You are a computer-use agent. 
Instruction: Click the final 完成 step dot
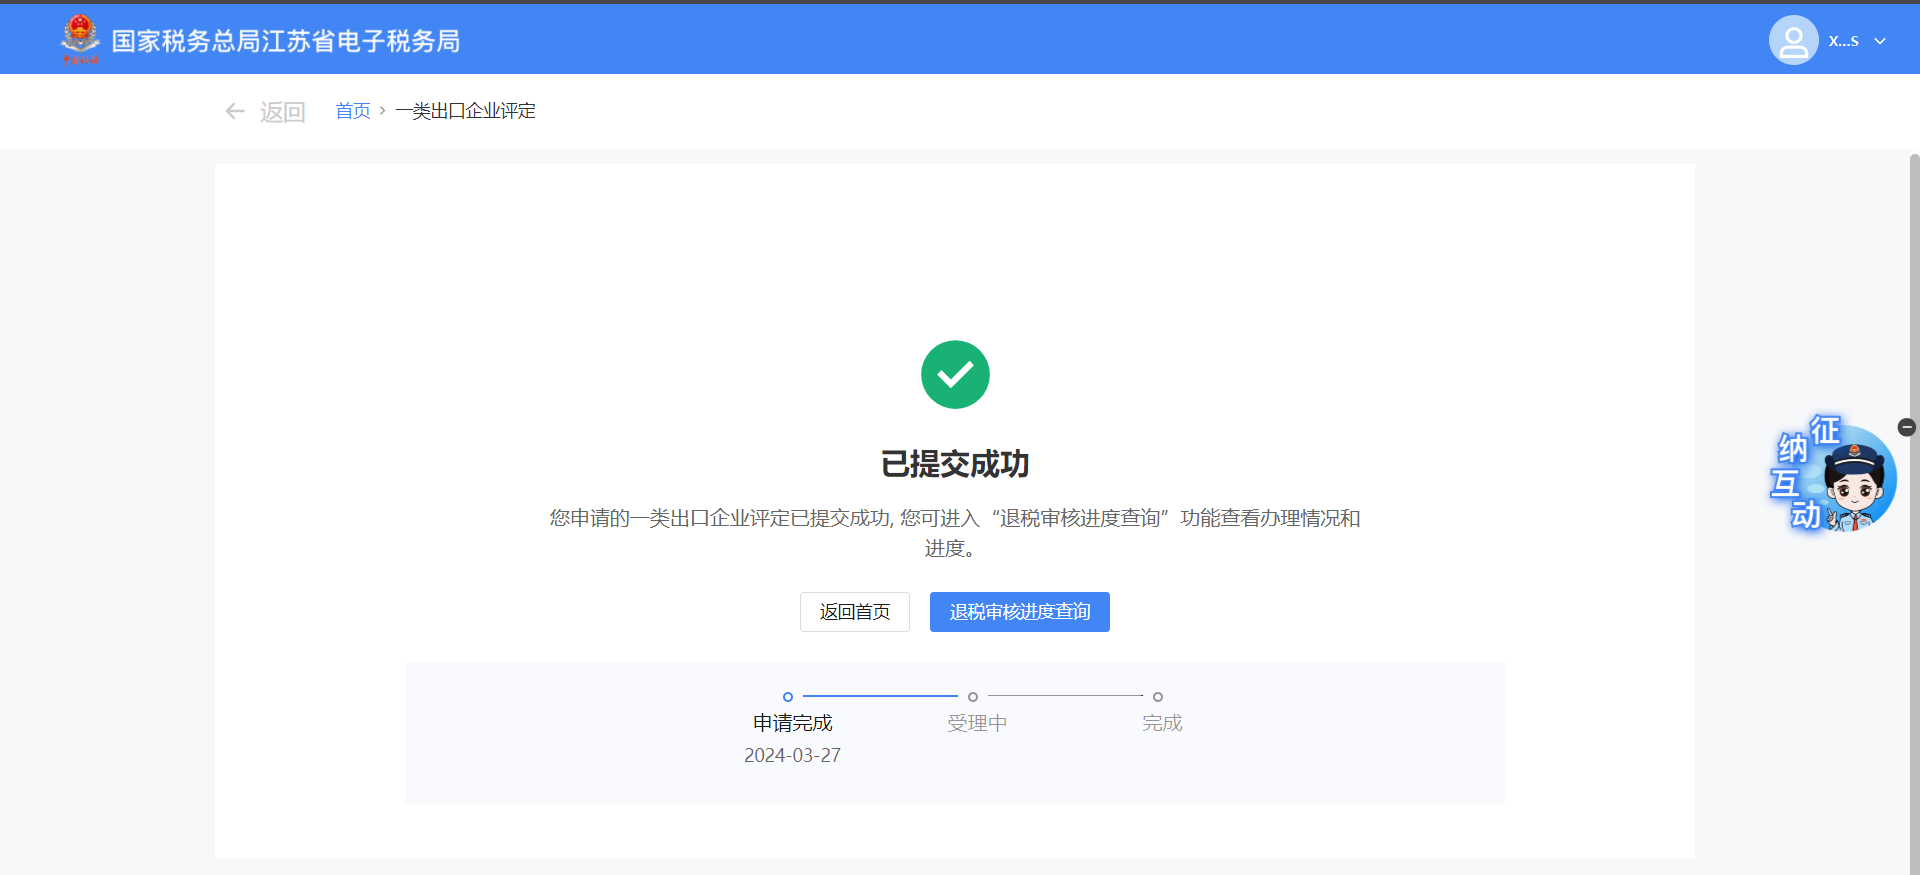click(1158, 697)
